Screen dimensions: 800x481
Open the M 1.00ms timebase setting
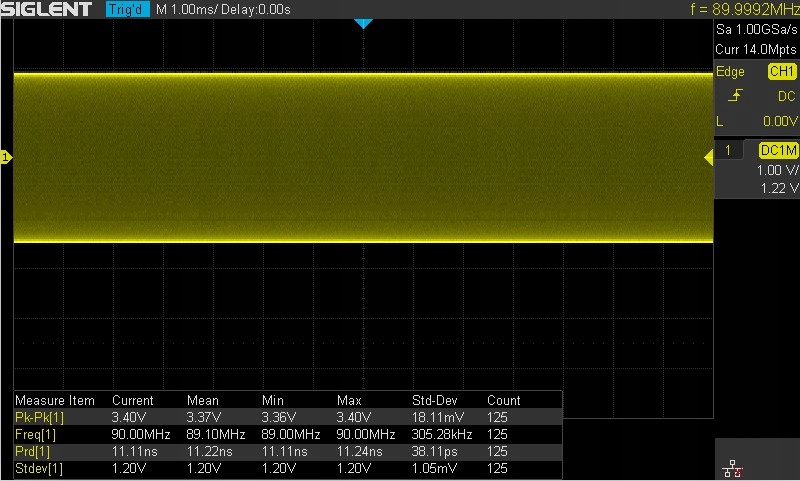(187, 9)
